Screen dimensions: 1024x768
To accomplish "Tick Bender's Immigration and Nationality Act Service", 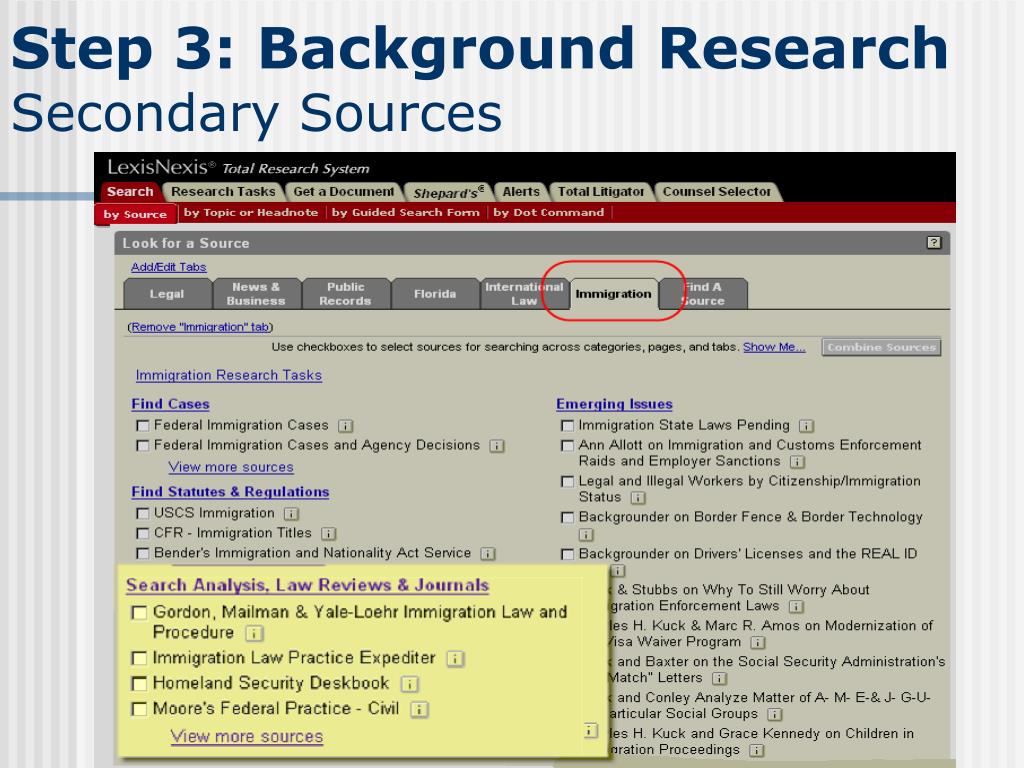I will (142, 554).
